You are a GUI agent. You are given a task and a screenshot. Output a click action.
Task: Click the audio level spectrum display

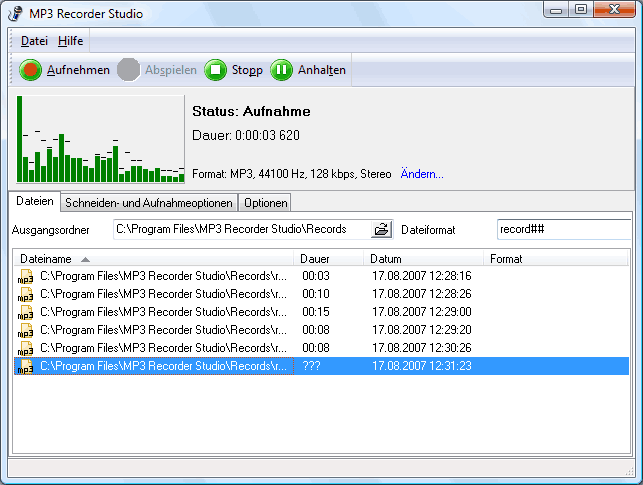[x=100, y=139]
